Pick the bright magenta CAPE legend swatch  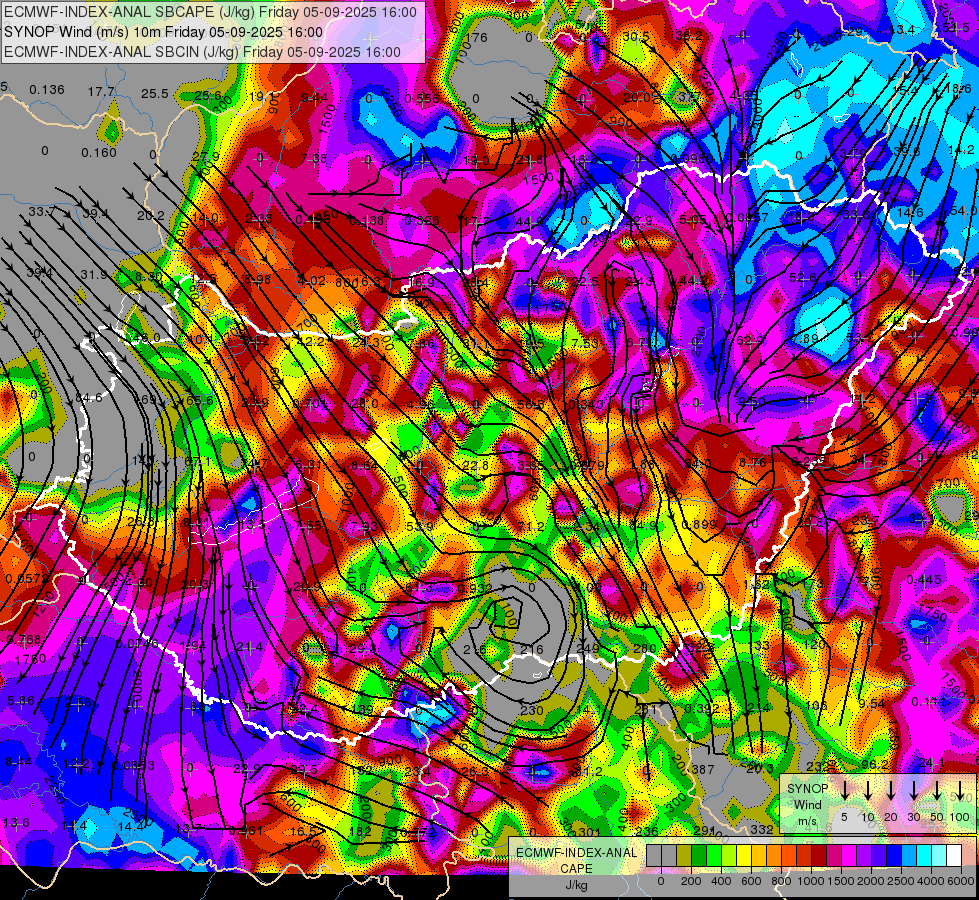click(x=849, y=856)
